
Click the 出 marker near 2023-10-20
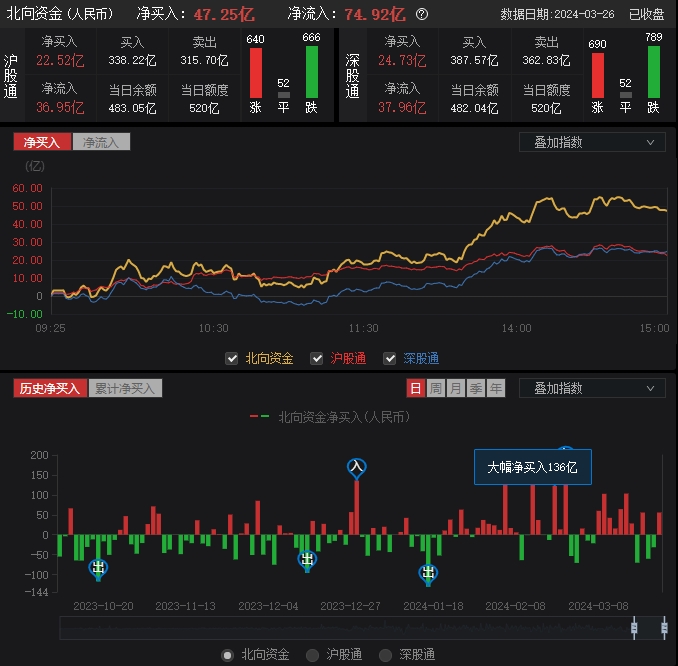pos(98,568)
